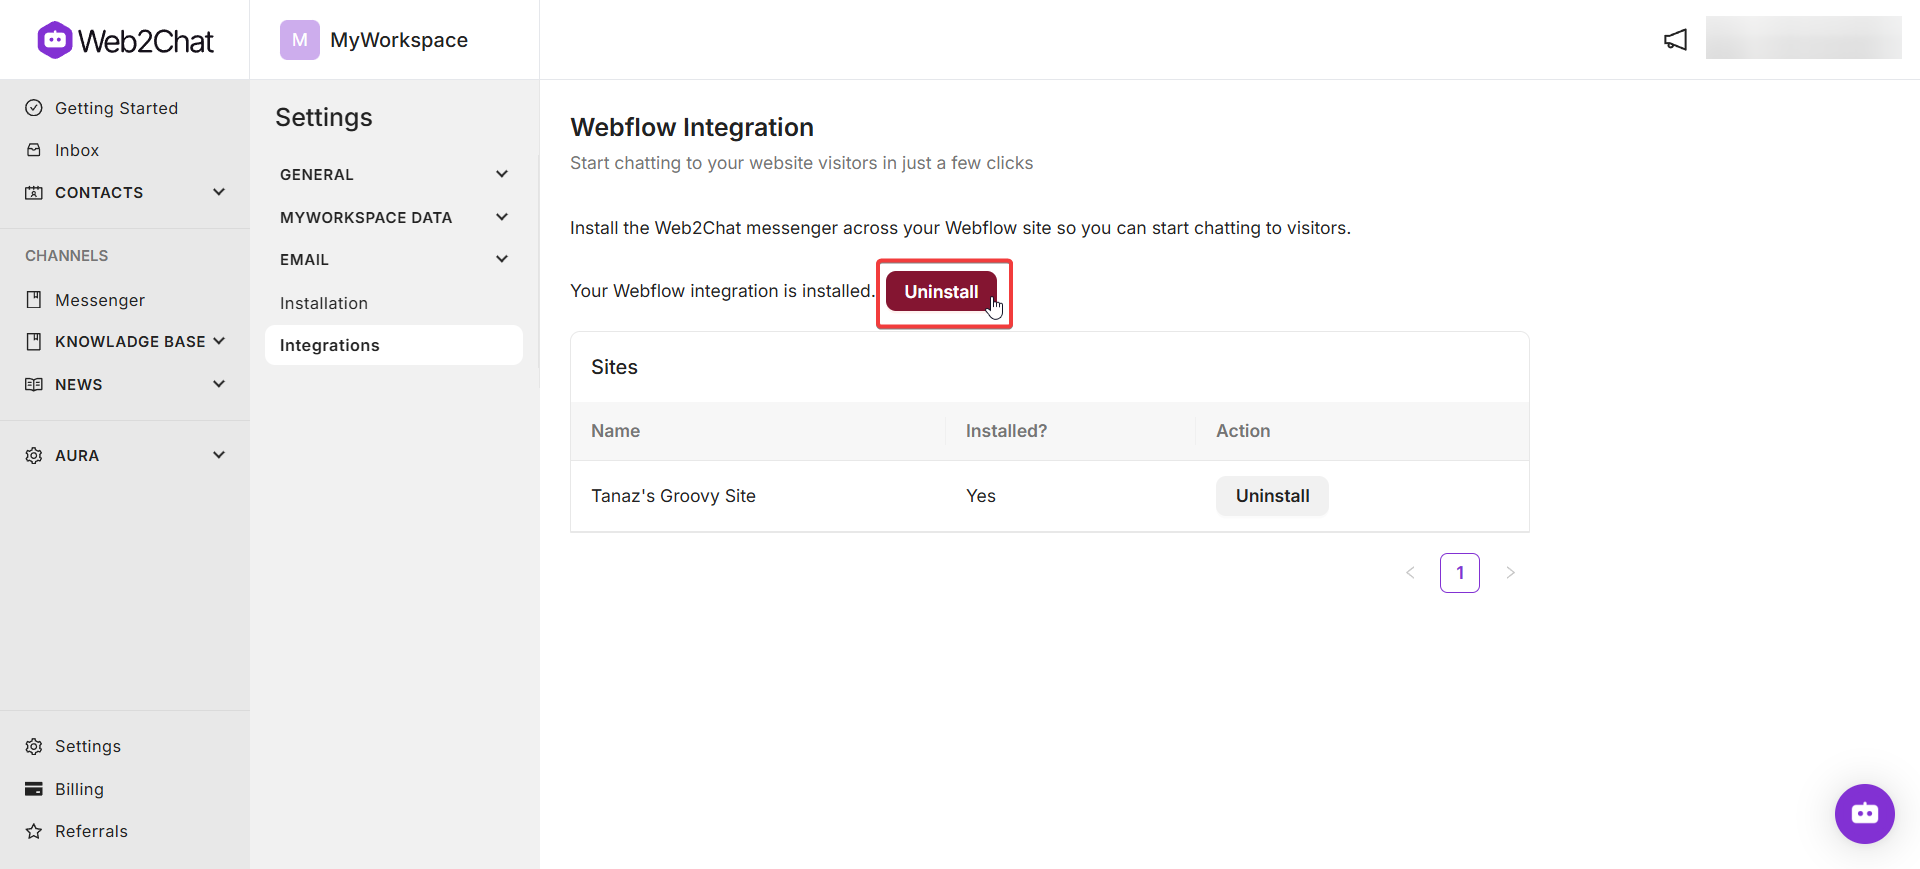Click the Messenger channel icon

(34, 300)
